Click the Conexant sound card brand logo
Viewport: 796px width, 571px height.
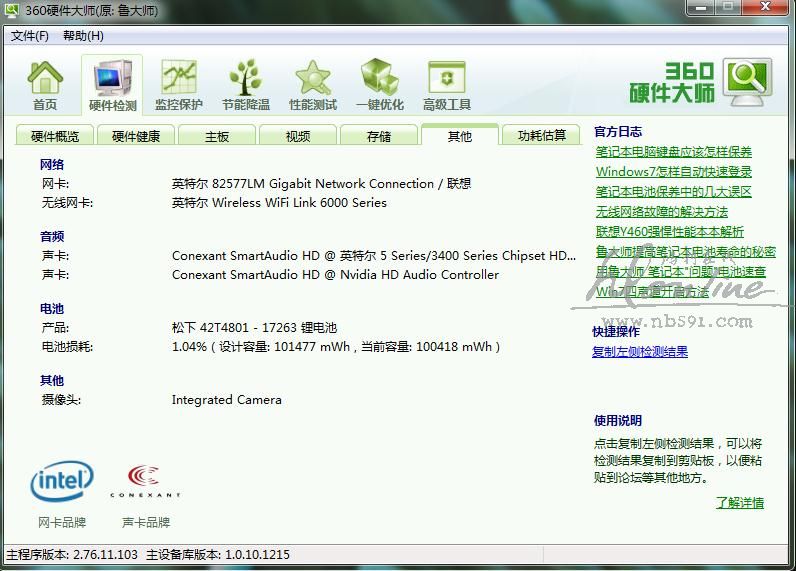(x=146, y=481)
